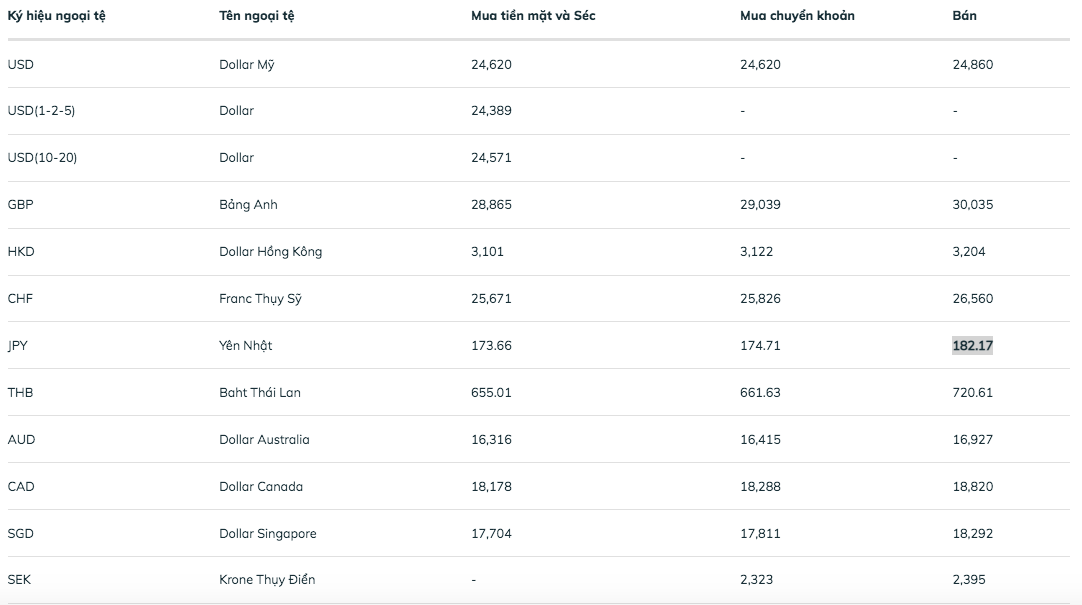Click the 'Yên Nhật' currency name
Screen dimensions: 1082x605
245,346
